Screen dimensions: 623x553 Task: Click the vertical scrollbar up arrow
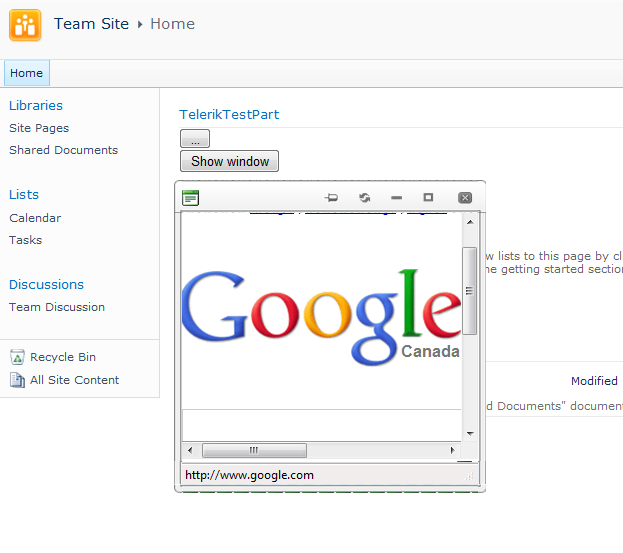[470, 222]
